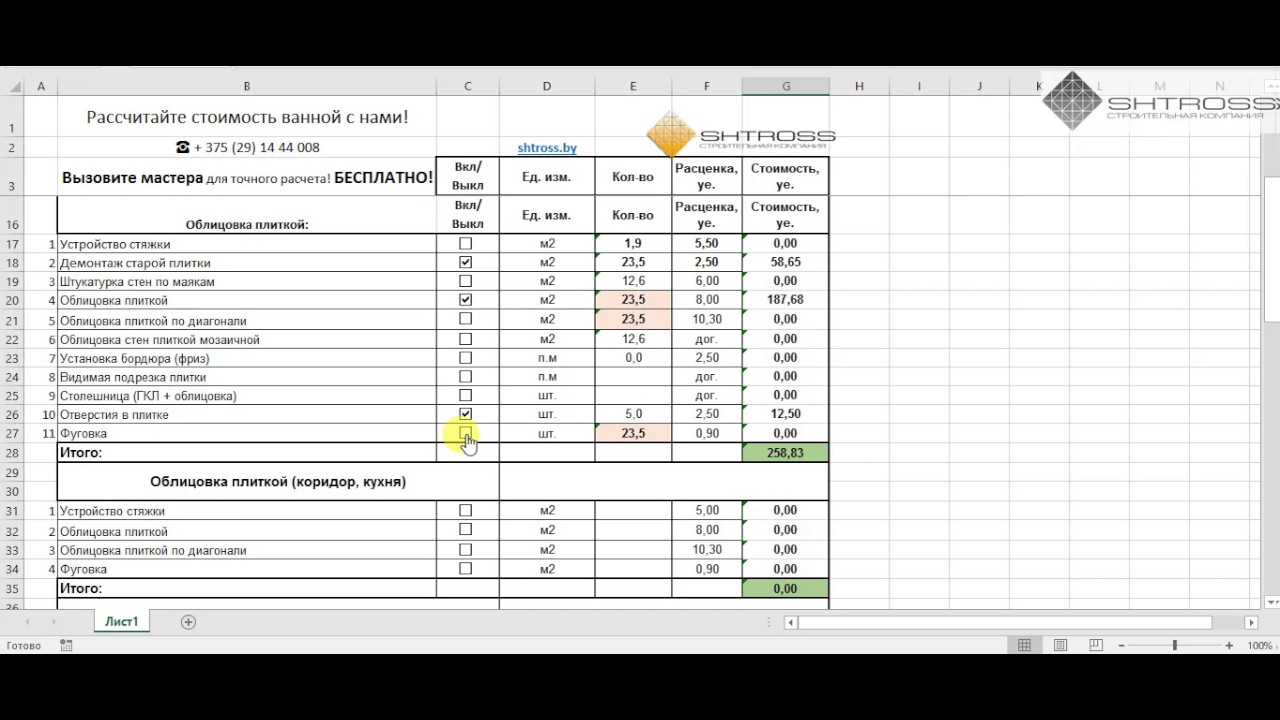Select column B header

[247, 87]
